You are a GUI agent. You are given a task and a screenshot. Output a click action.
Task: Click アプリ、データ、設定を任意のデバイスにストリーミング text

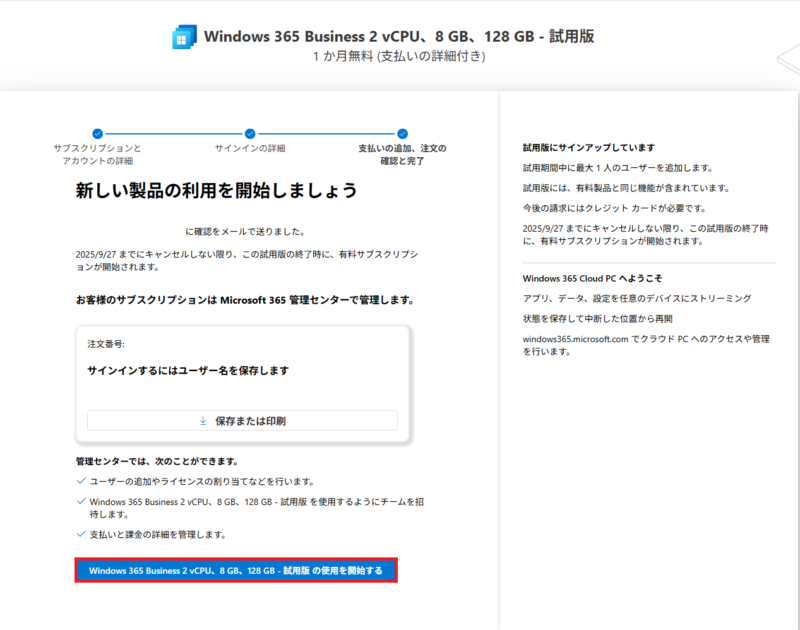click(637, 298)
